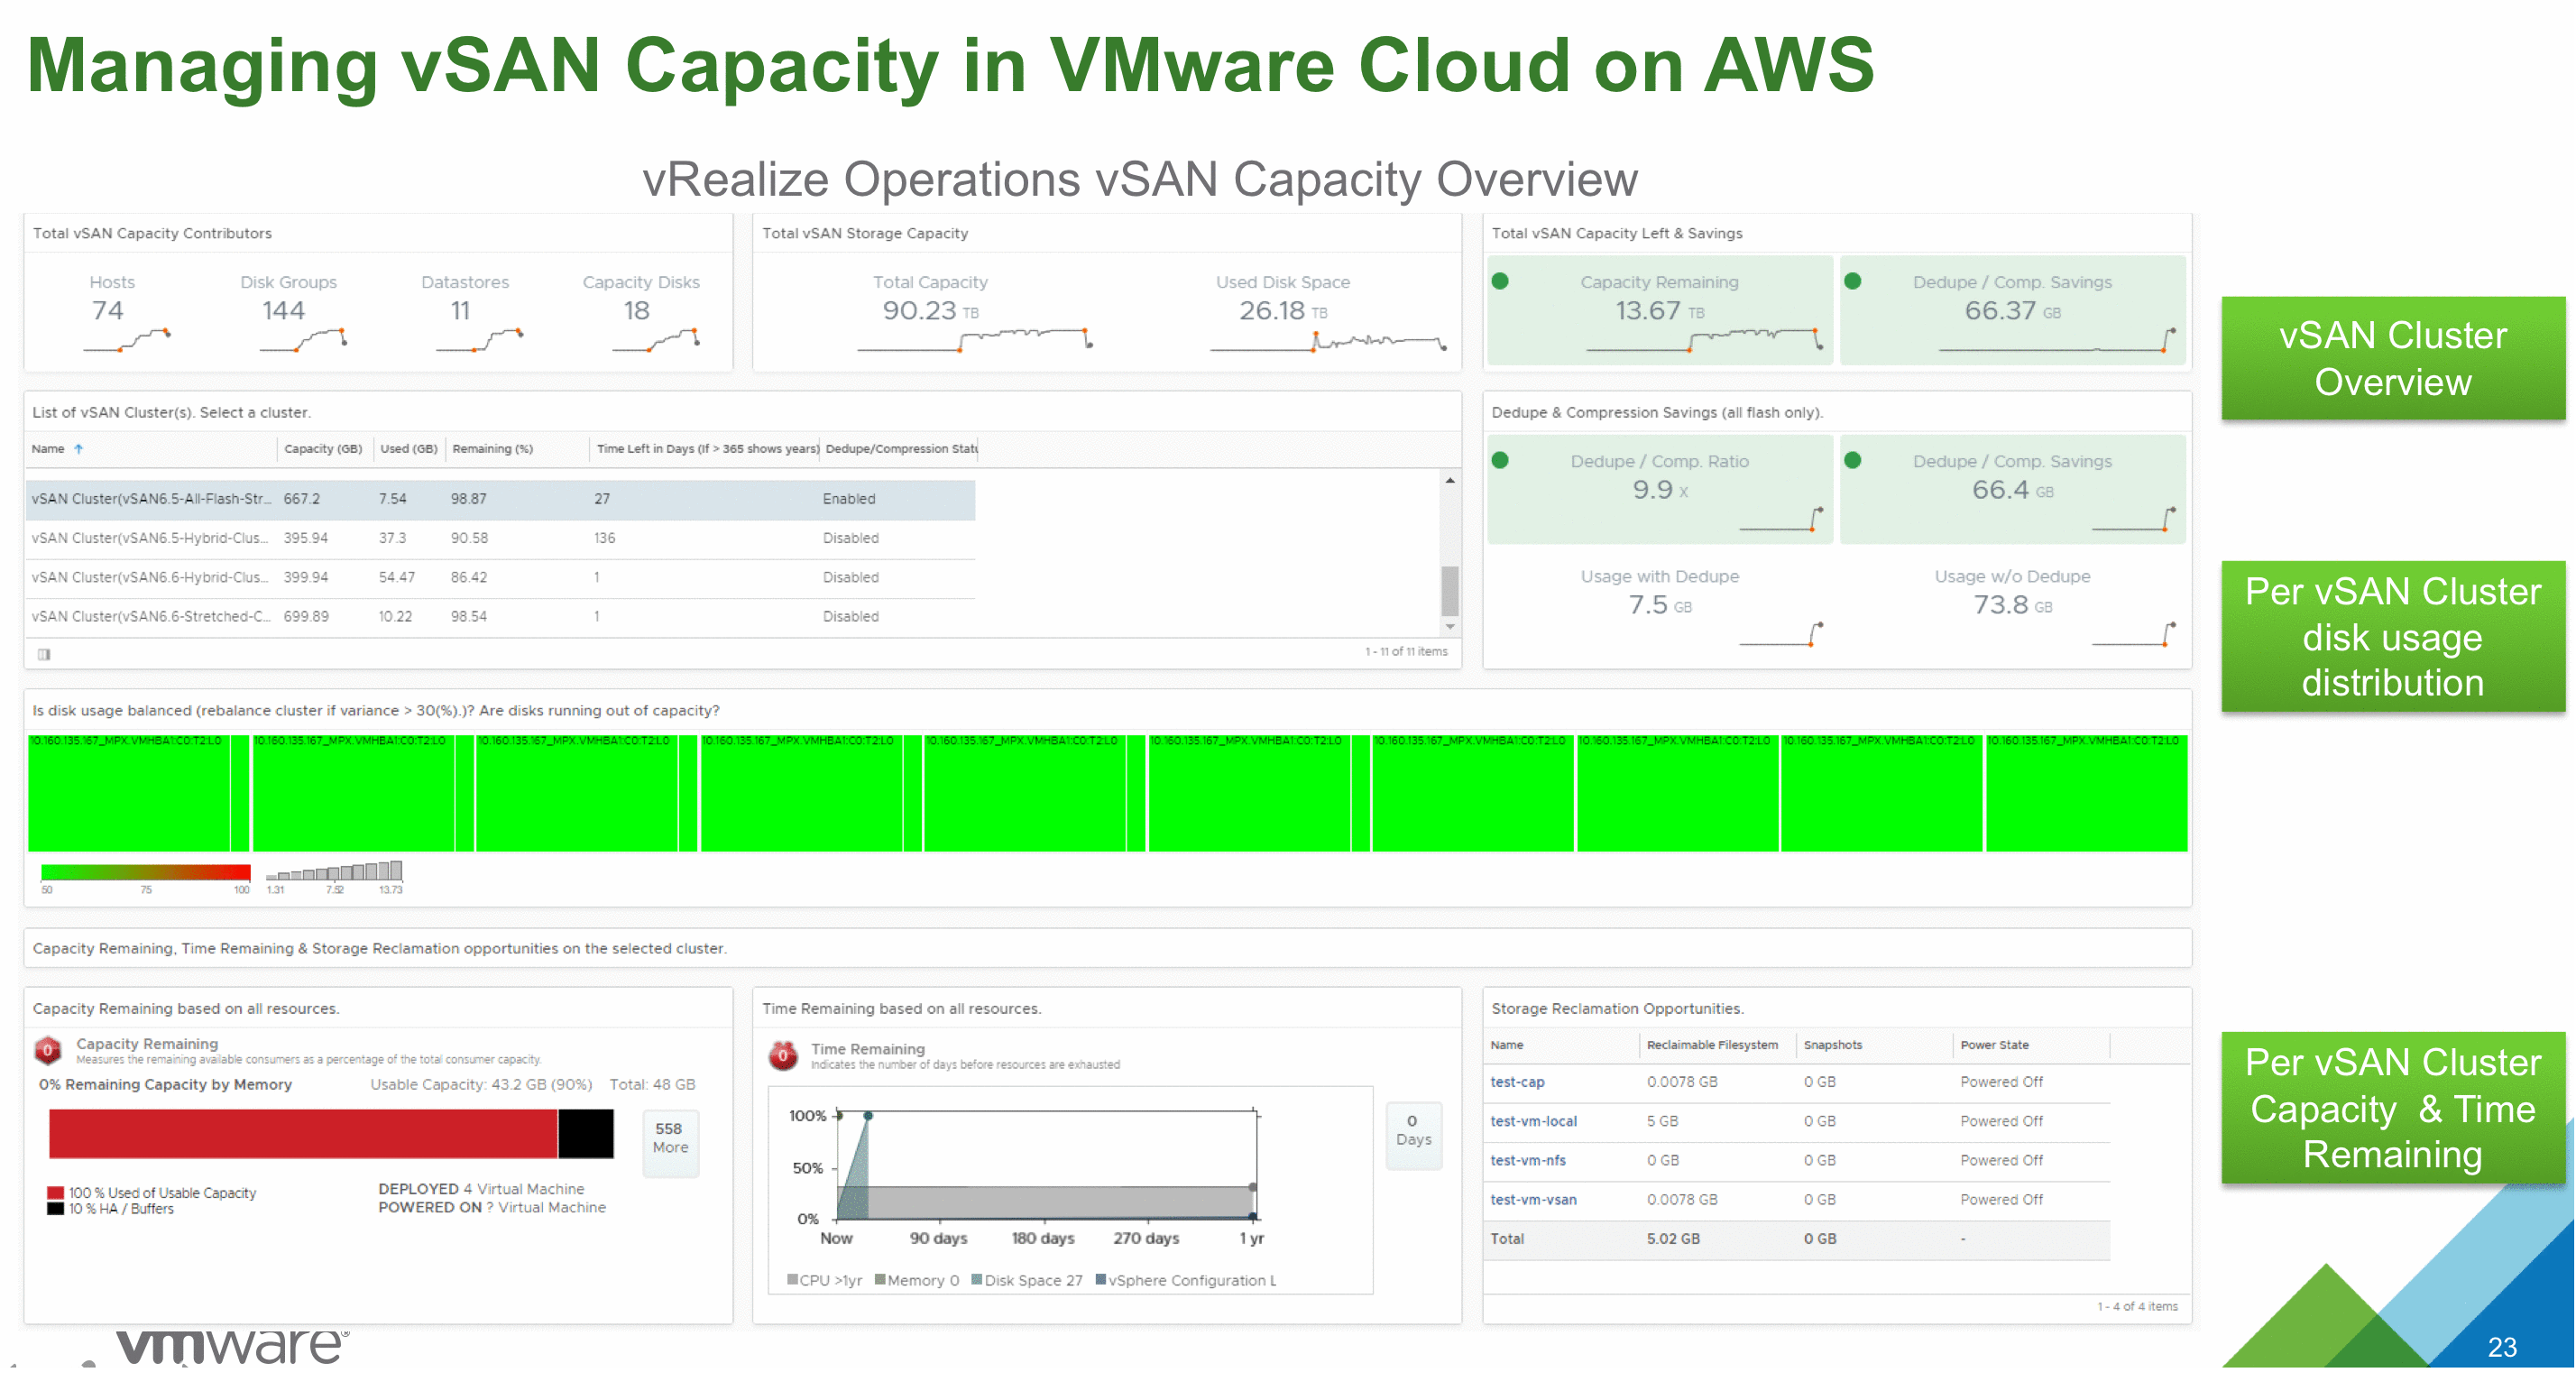Image resolution: width=2576 pixels, height=1400 pixels.
Task: Click the 558 More button
Action: (x=669, y=1142)
